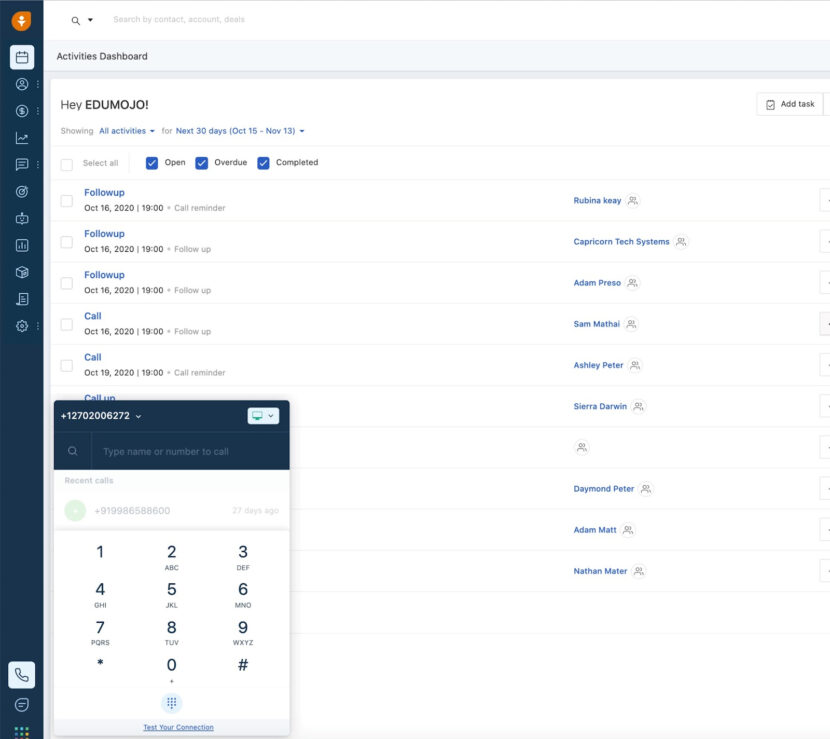Open the Analytics chart icon in sidebar
The height and width of the screenshot is (739, 830).
pos(21,138)
